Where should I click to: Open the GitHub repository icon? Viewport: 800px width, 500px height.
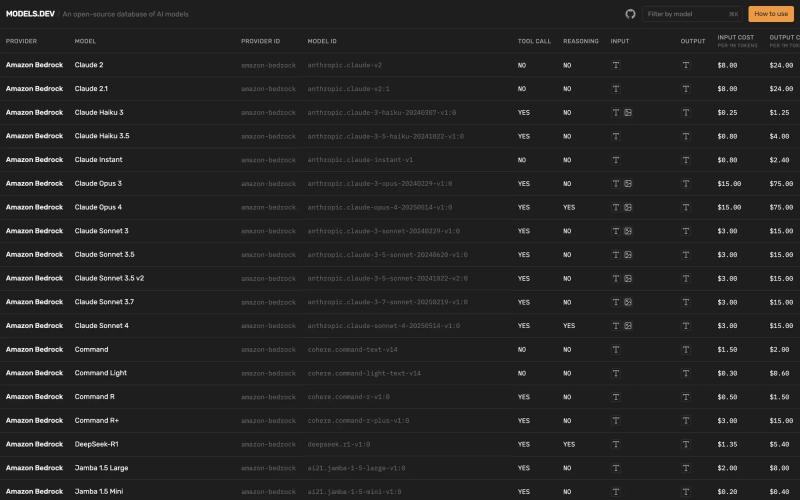coord(630,14)
